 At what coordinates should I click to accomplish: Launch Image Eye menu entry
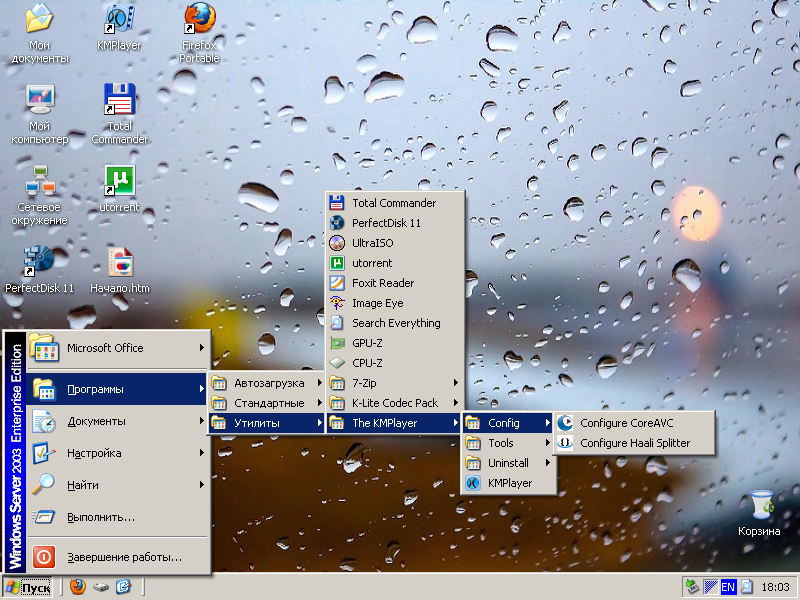point(395,303)
